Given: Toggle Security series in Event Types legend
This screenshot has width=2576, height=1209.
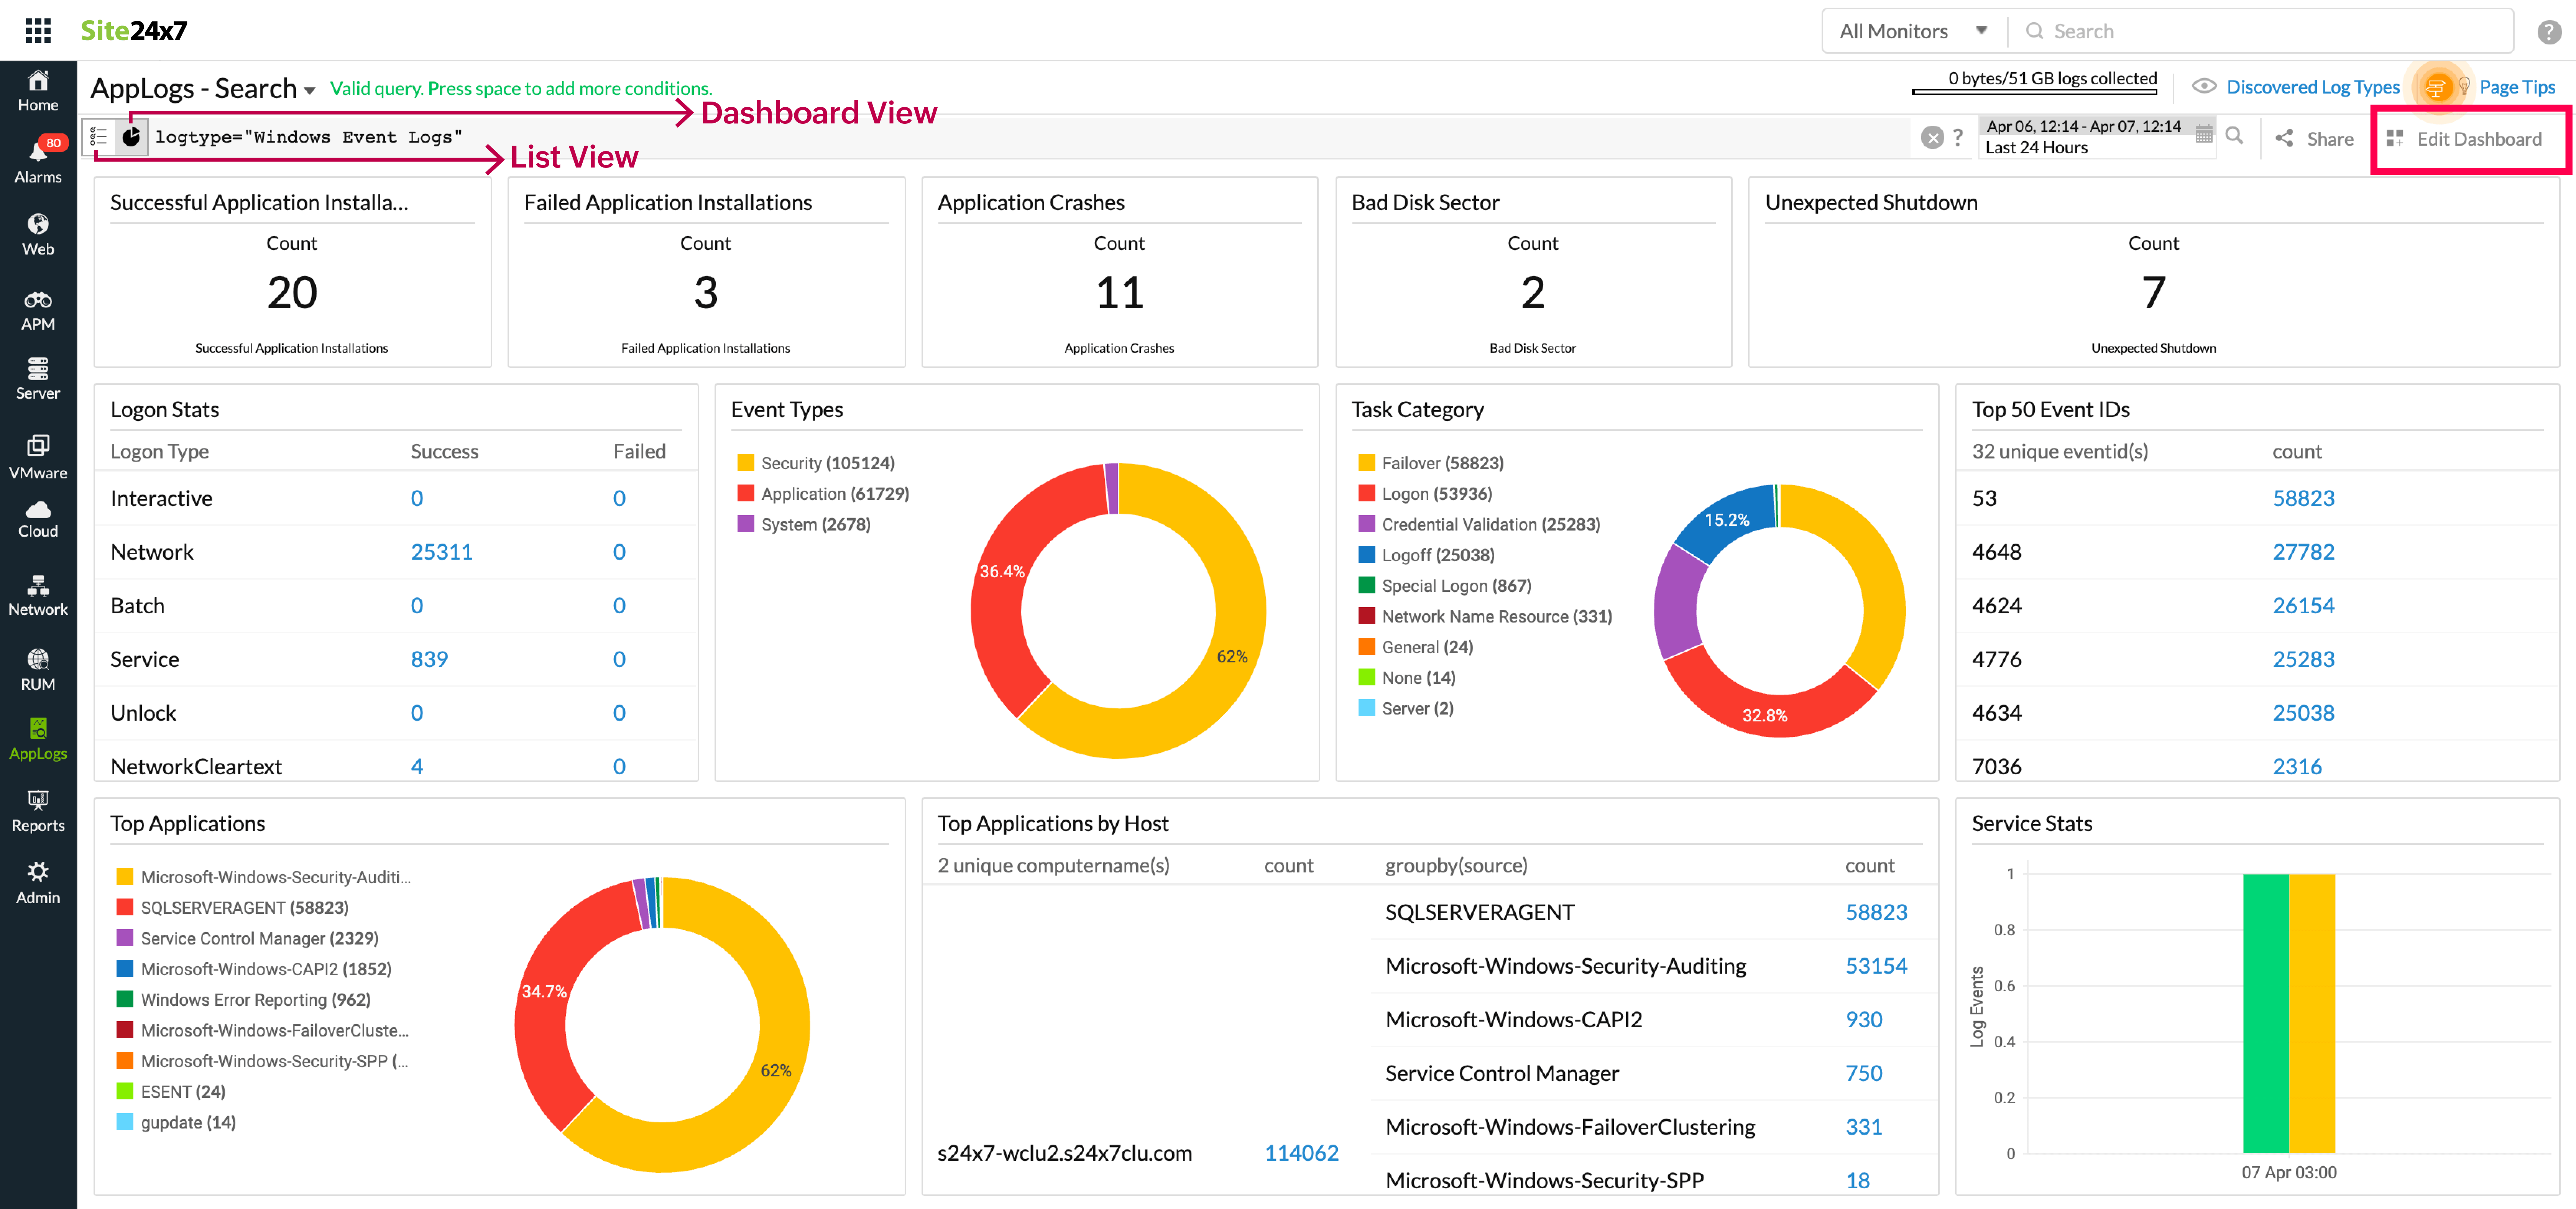Looking at the screenshot, I should point(827,463).
